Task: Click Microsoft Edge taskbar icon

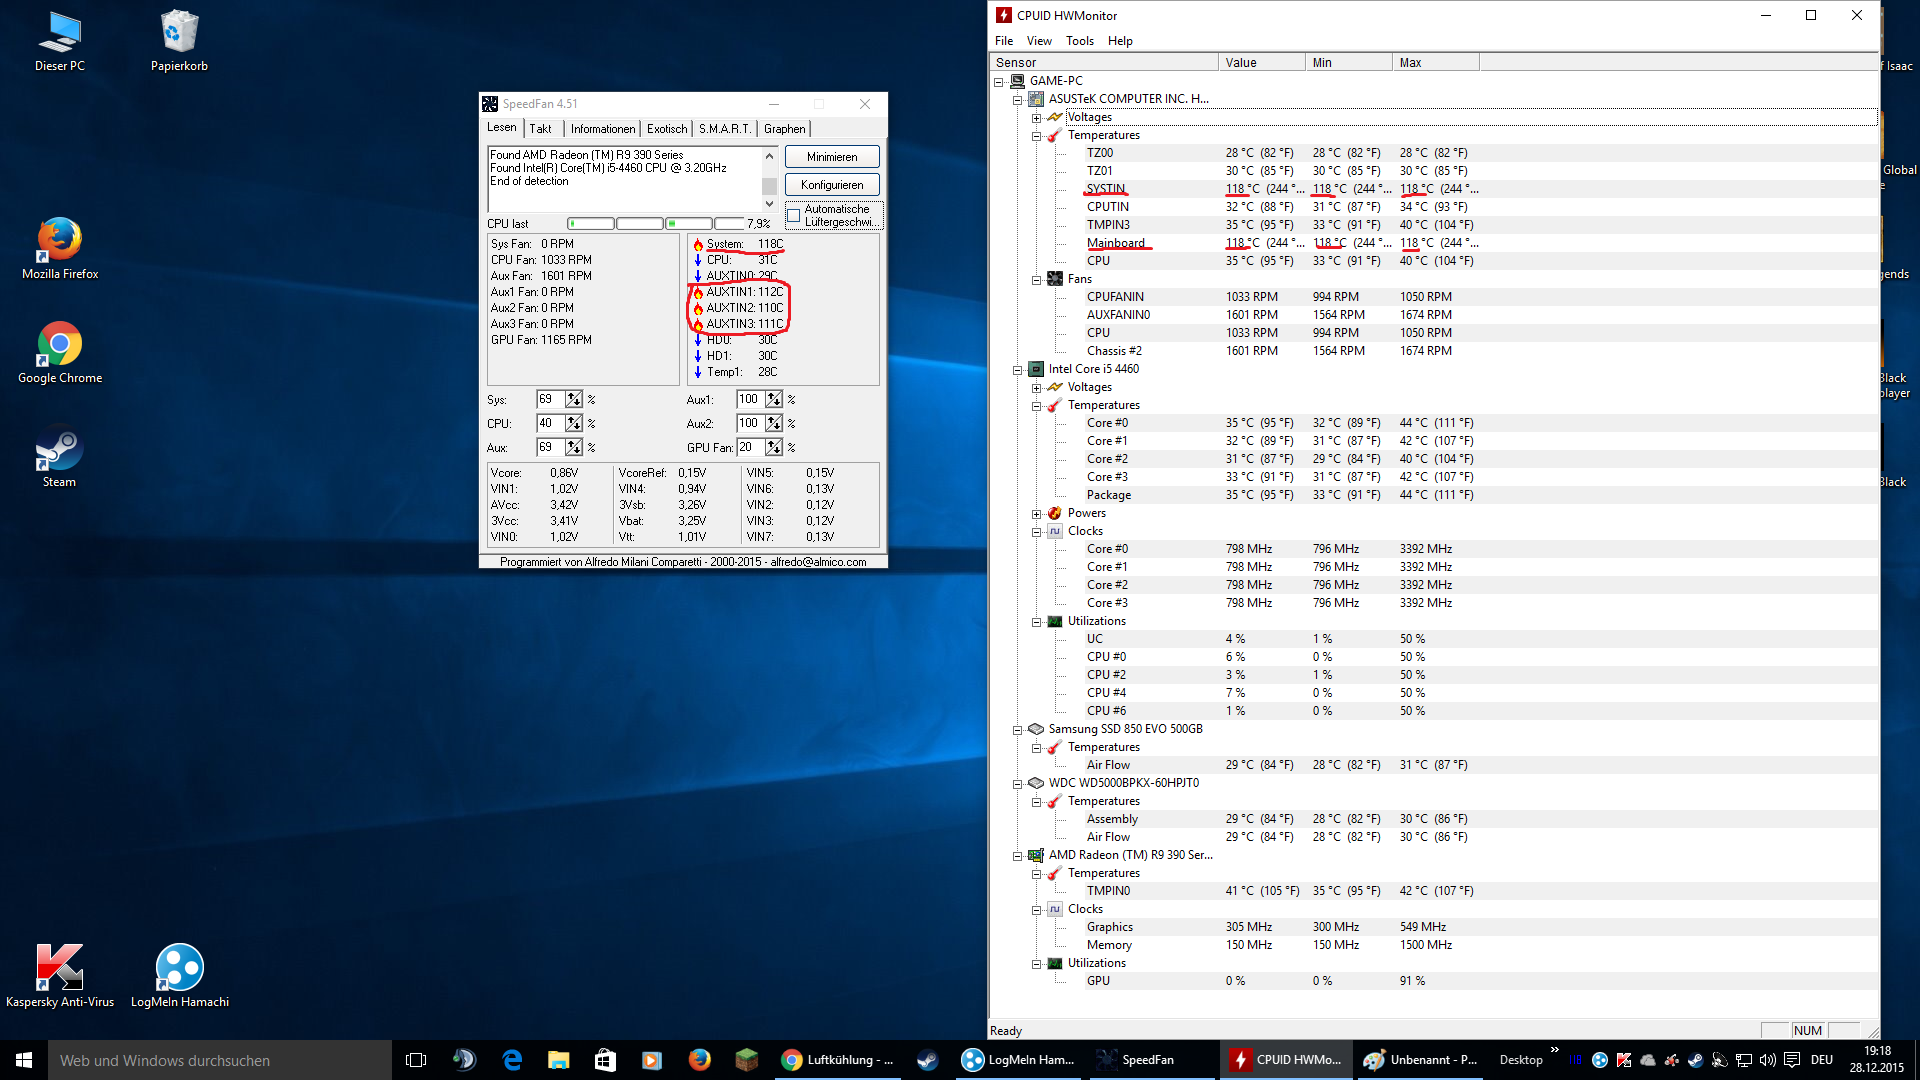Action: [x=512, y=1060]
